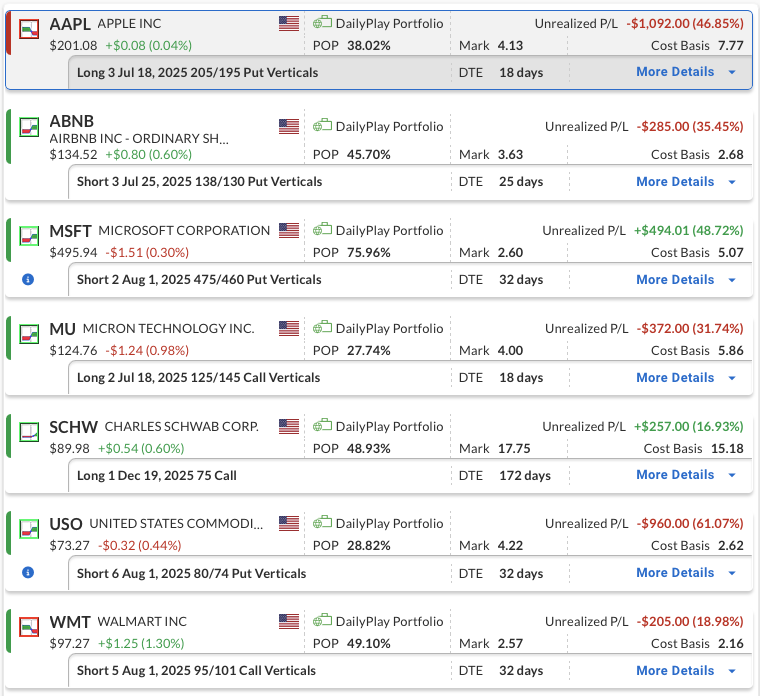This screenshot has width=760, height=696.
Task: Click the portfolio icon in SCHW row
Action: (322, 425)
